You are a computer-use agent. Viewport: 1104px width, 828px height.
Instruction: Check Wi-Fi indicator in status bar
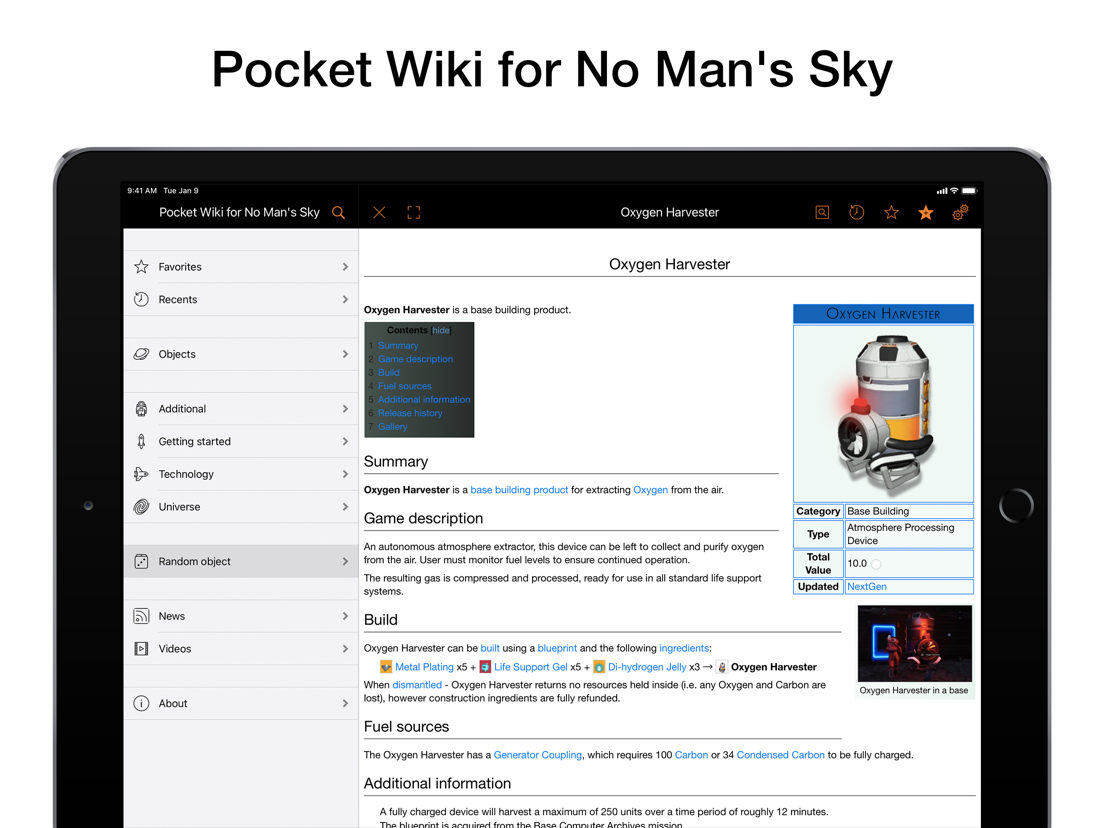[954, 191]
